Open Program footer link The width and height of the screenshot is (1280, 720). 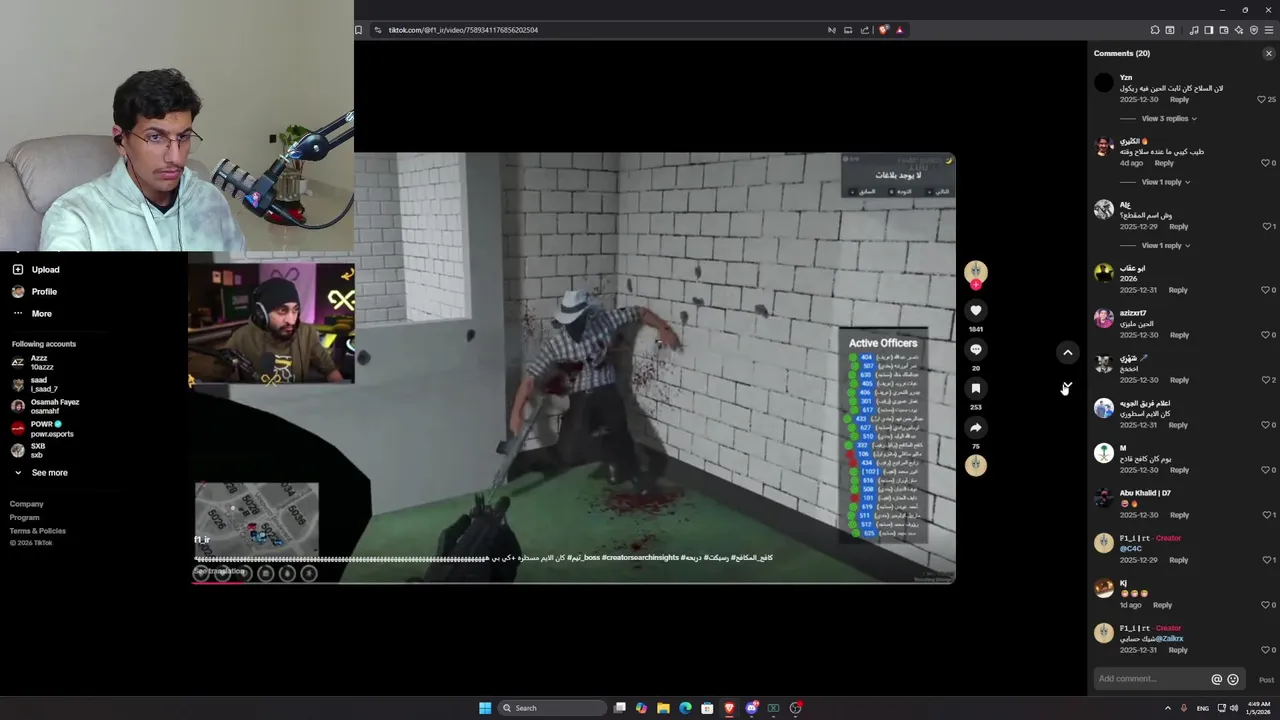tap(25, 517)
